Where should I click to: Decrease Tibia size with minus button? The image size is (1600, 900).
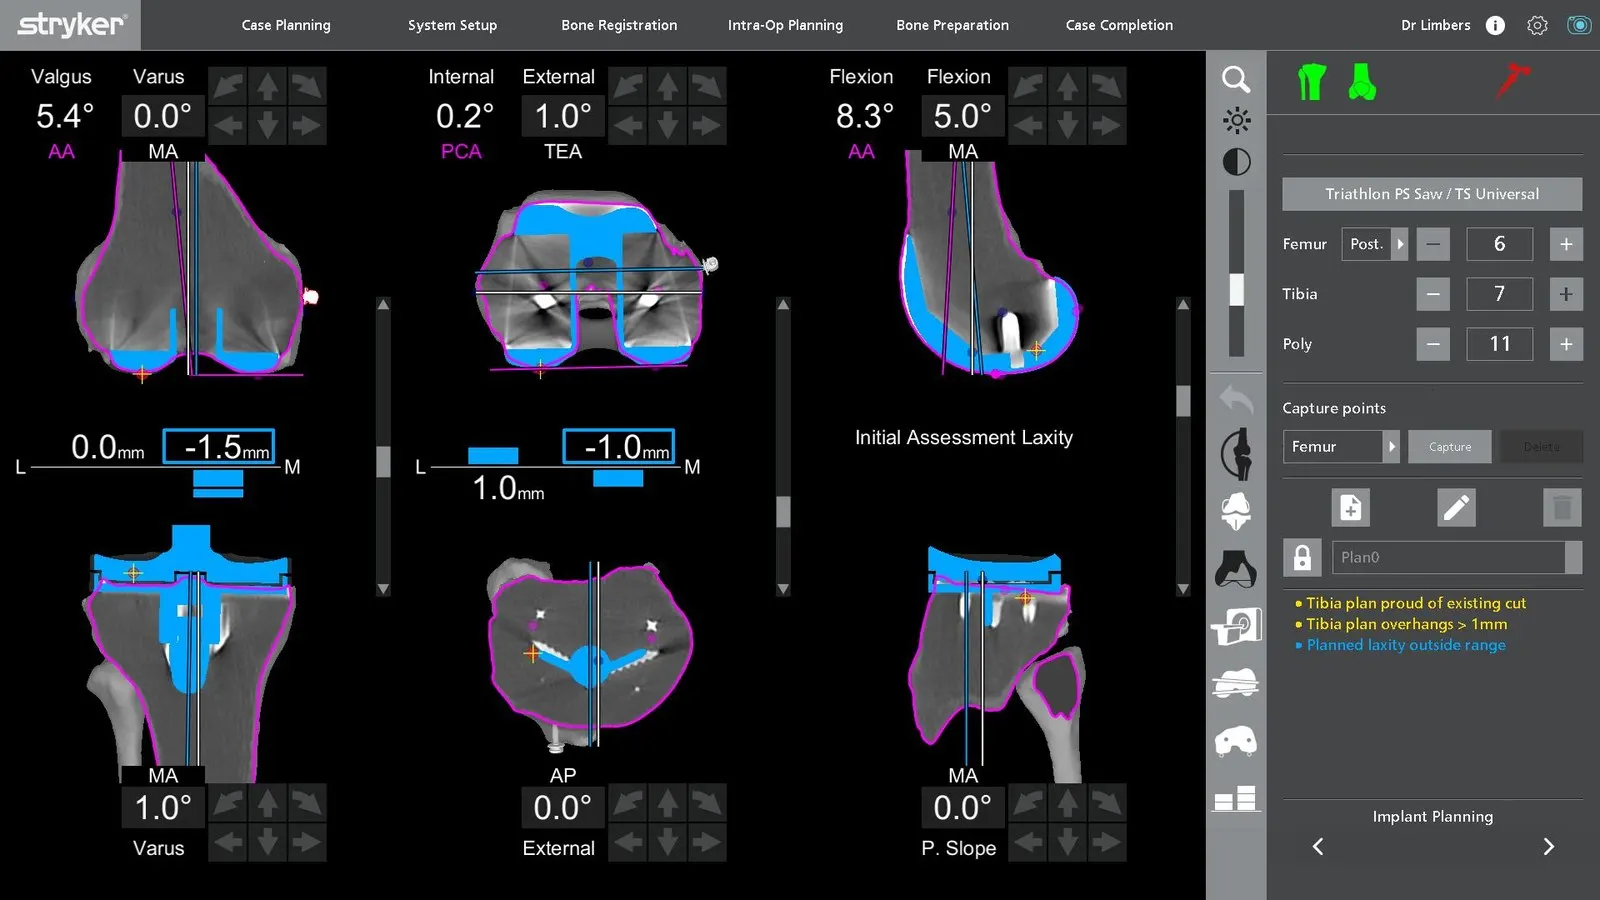1433,294
